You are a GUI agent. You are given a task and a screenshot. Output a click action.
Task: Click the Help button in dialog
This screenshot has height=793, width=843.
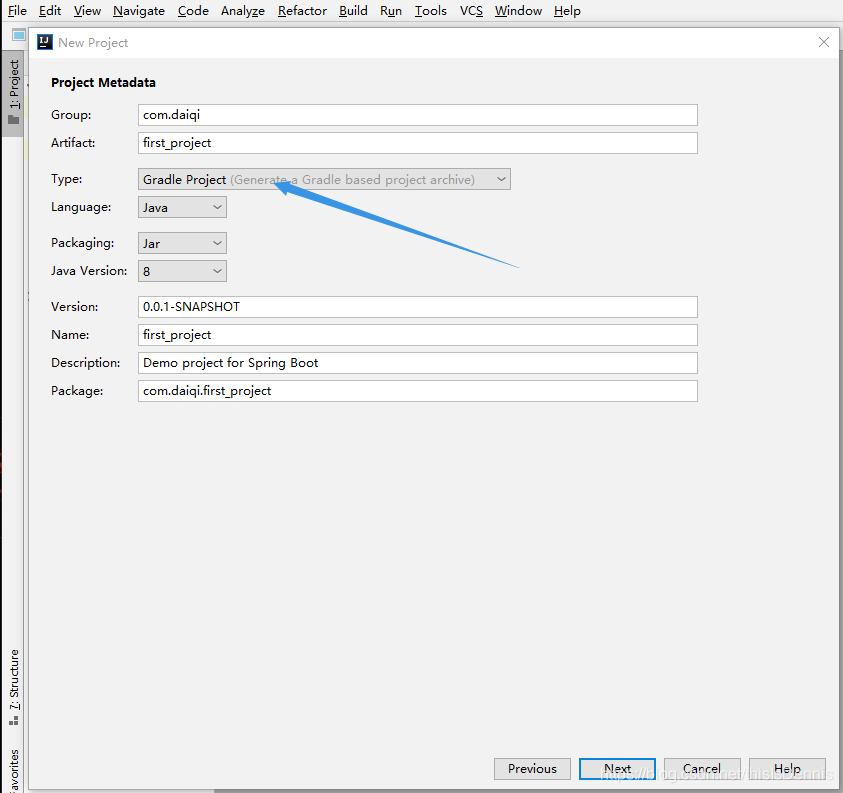click(x=787, y=769)
